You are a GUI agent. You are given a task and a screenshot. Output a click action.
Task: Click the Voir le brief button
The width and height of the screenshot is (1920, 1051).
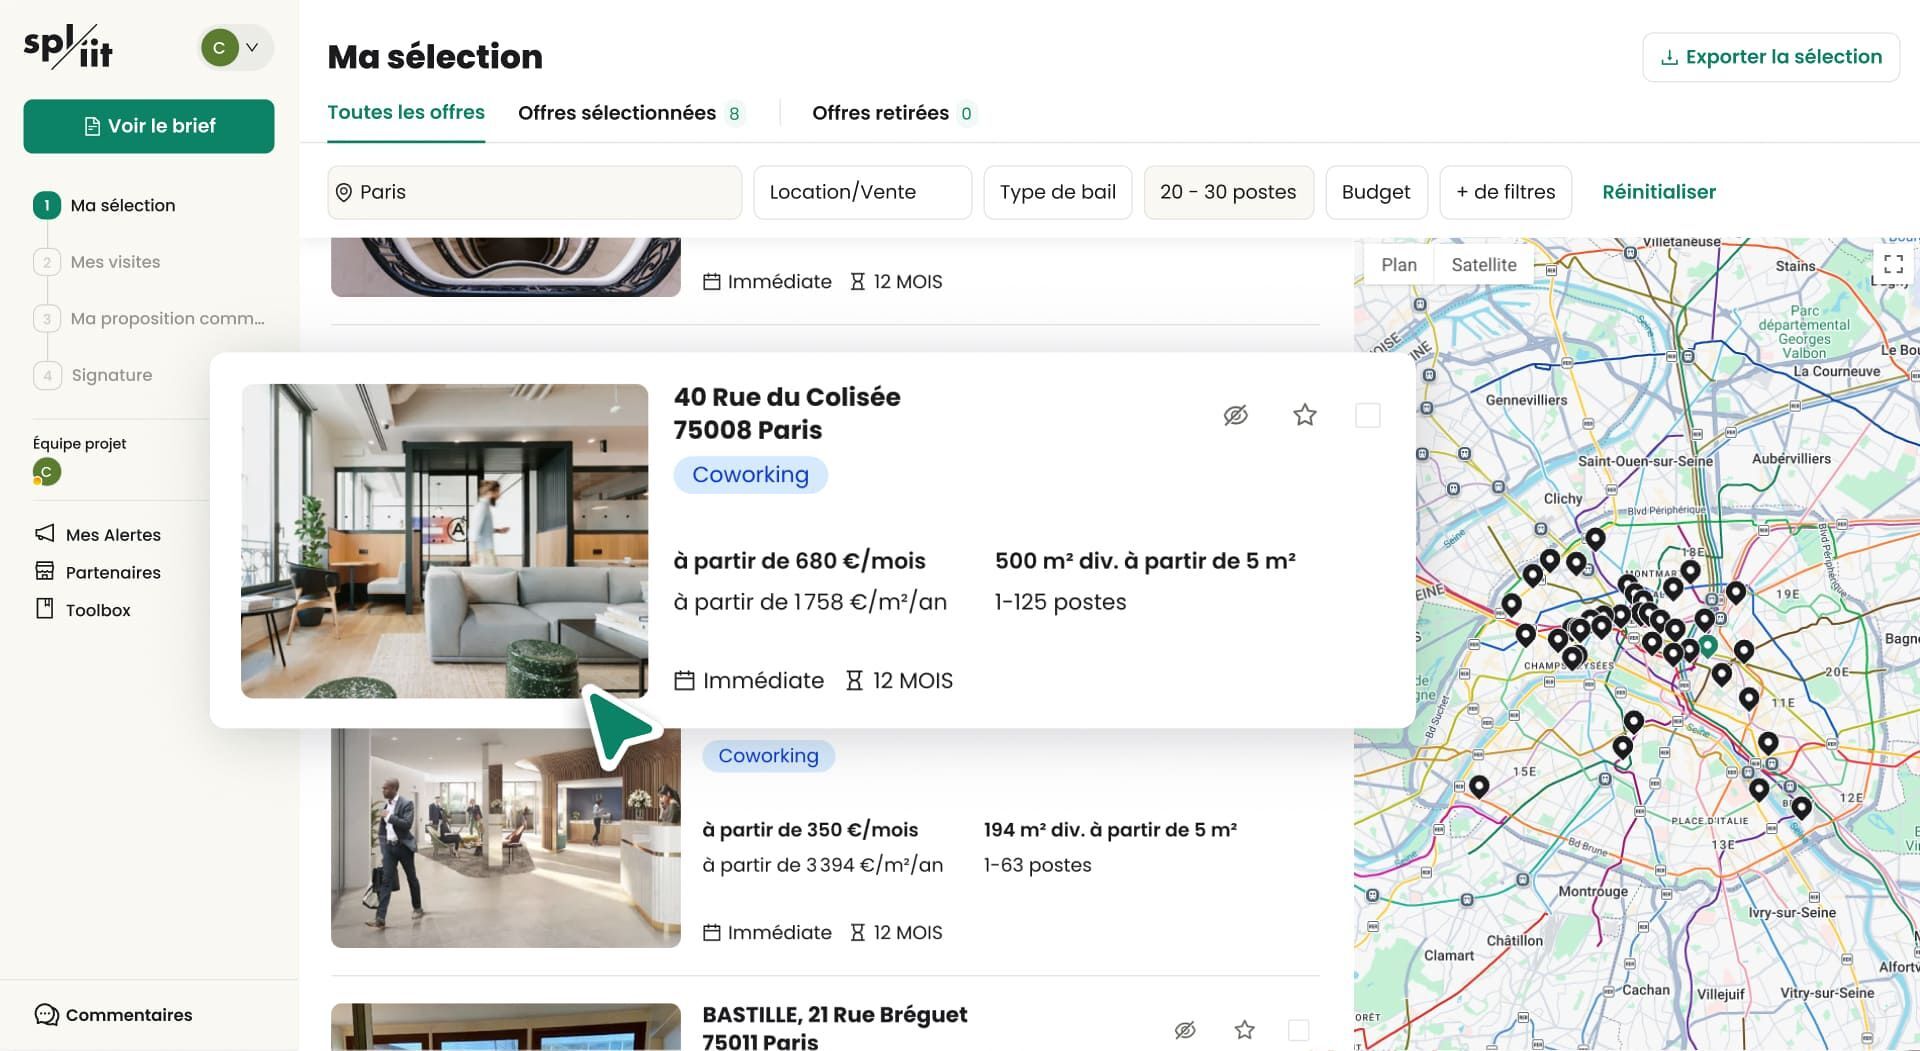149,126
